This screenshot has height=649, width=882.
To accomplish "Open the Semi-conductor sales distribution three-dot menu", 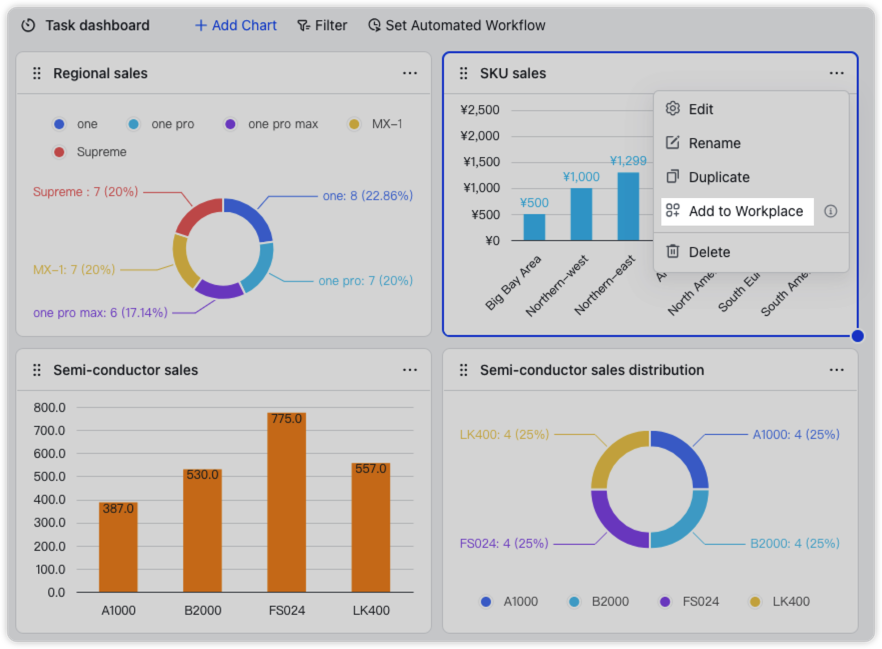I will 837,369.
